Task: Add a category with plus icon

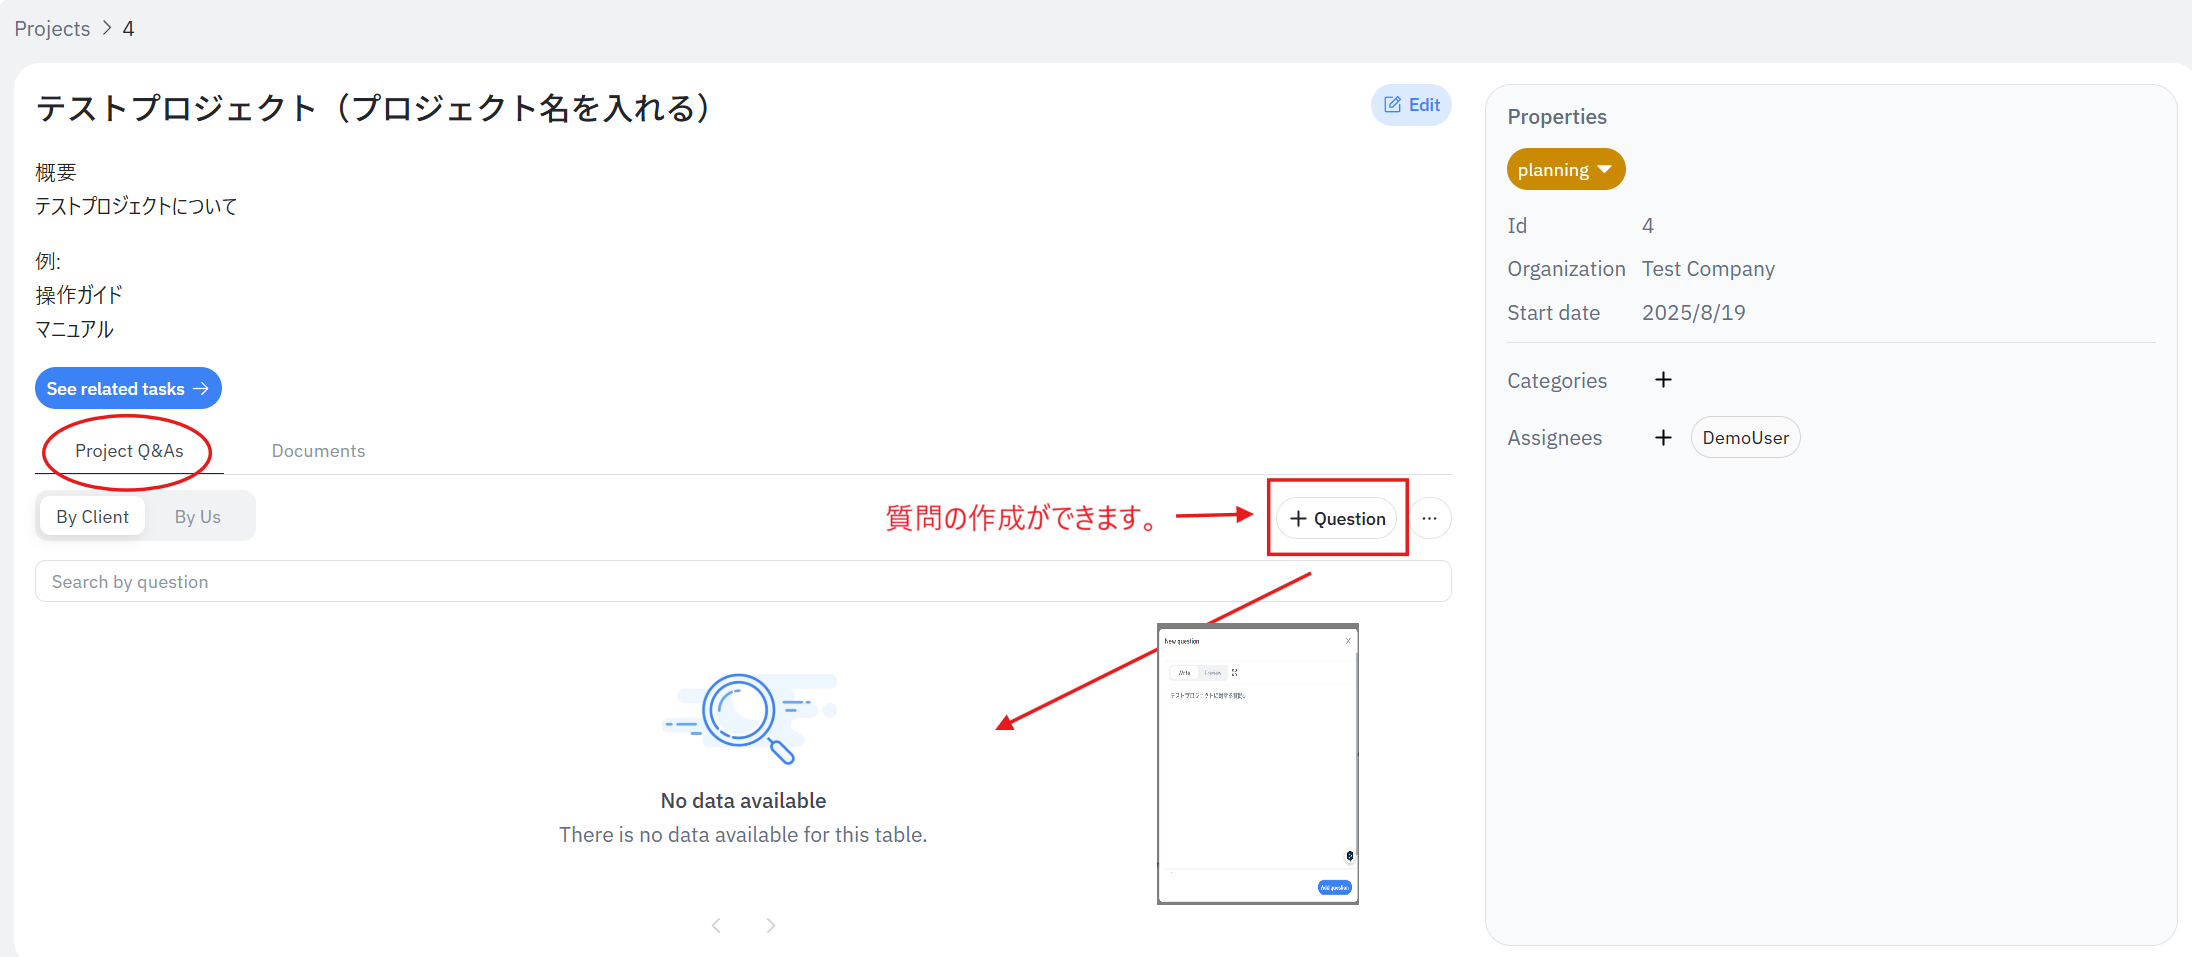Action: [1663, 380]
